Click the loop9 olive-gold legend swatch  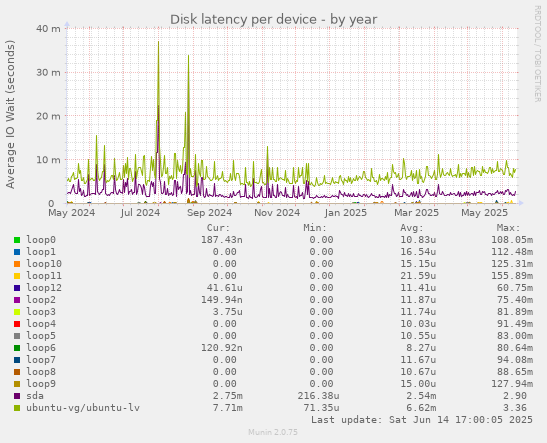point(17,384)
